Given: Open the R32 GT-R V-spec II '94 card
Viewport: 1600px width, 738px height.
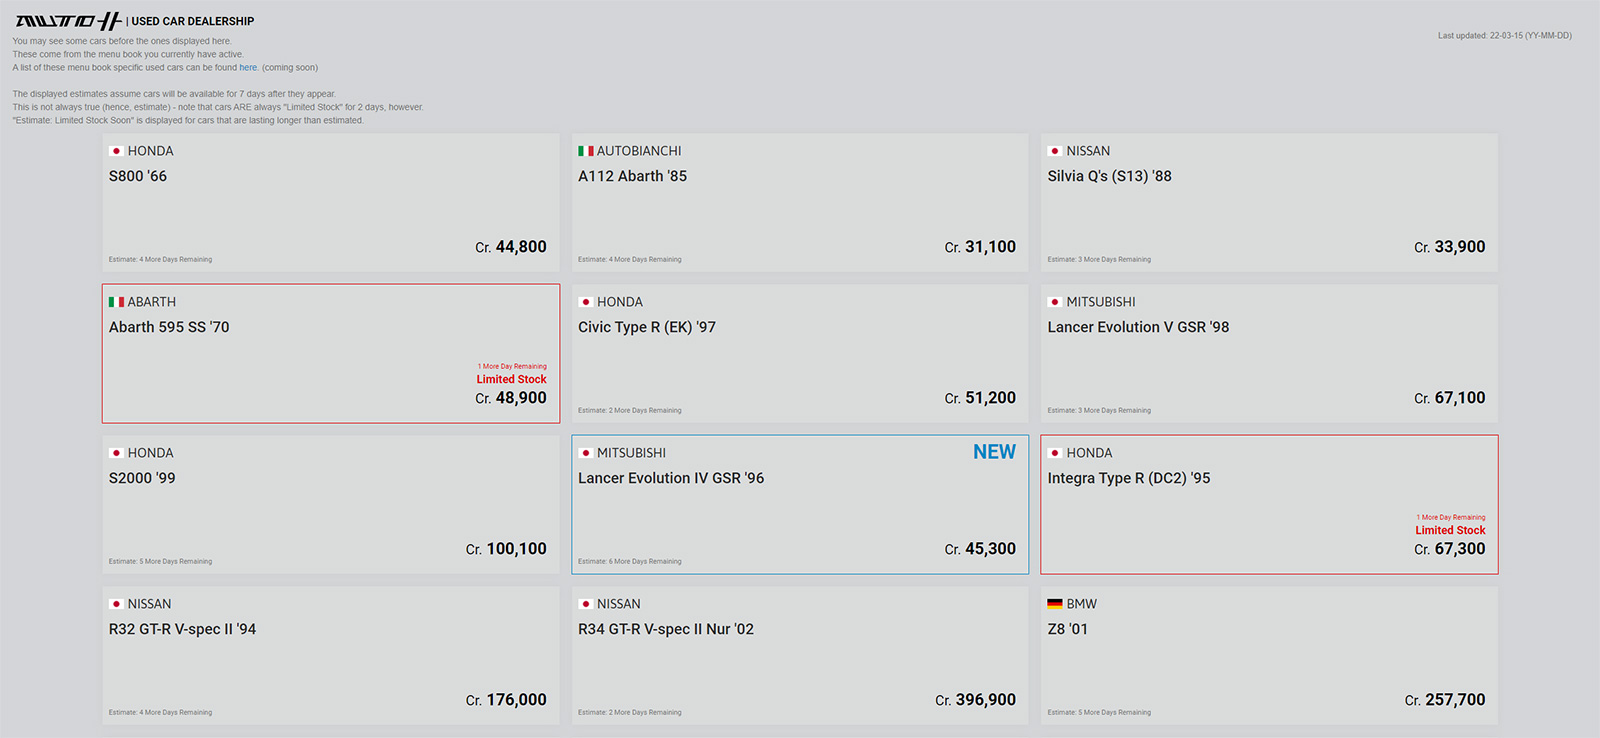Looking at the screenshot, I should click(330, 656).
